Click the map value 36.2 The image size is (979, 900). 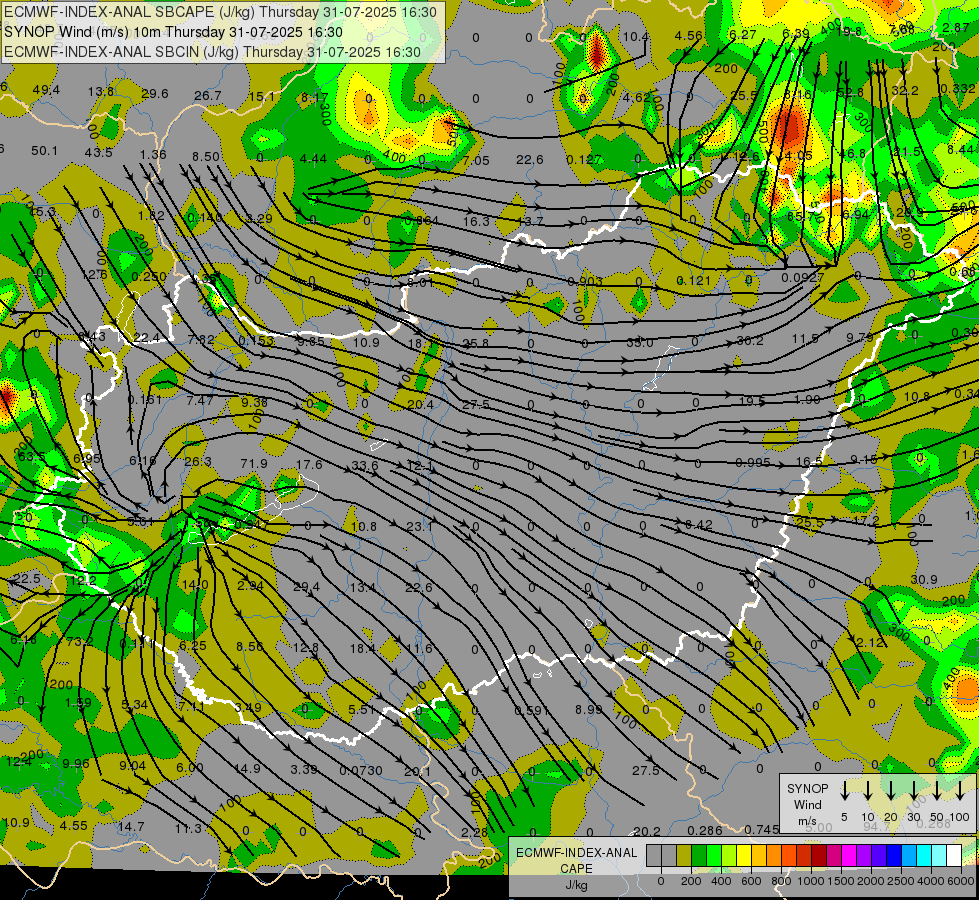point(750,340)
